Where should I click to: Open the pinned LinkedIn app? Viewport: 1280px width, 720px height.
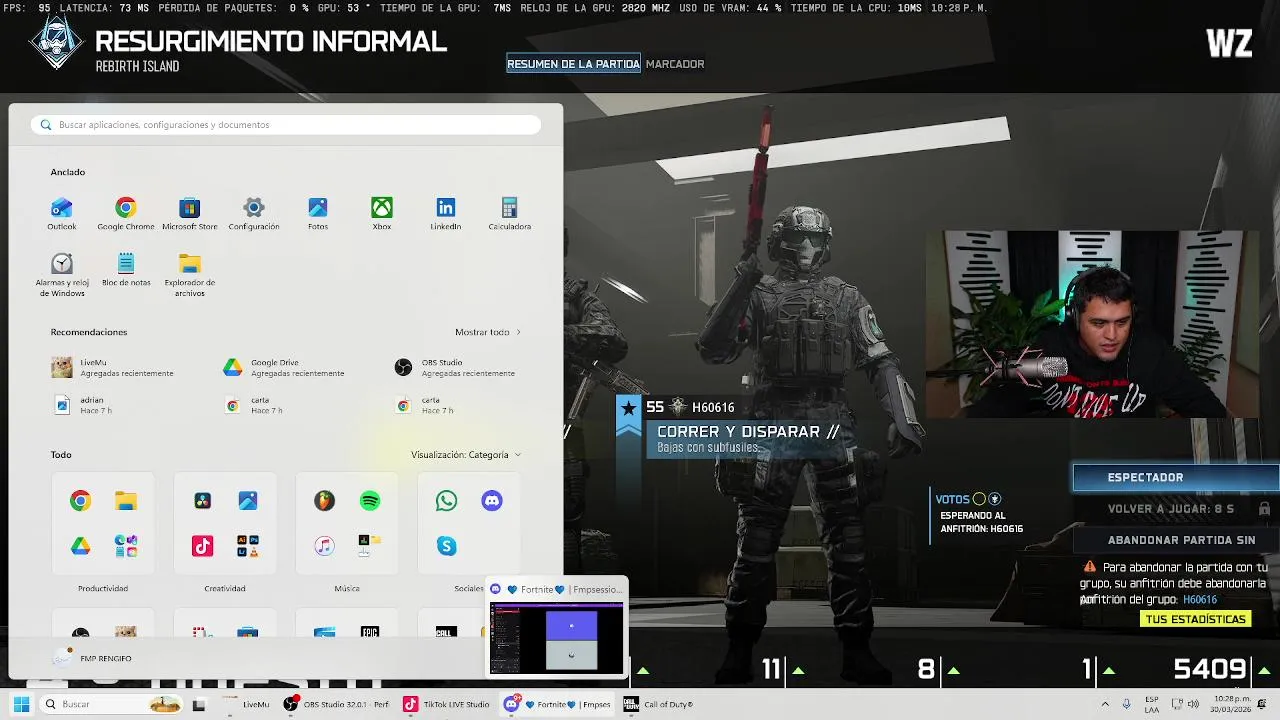(x=445, y=213)
